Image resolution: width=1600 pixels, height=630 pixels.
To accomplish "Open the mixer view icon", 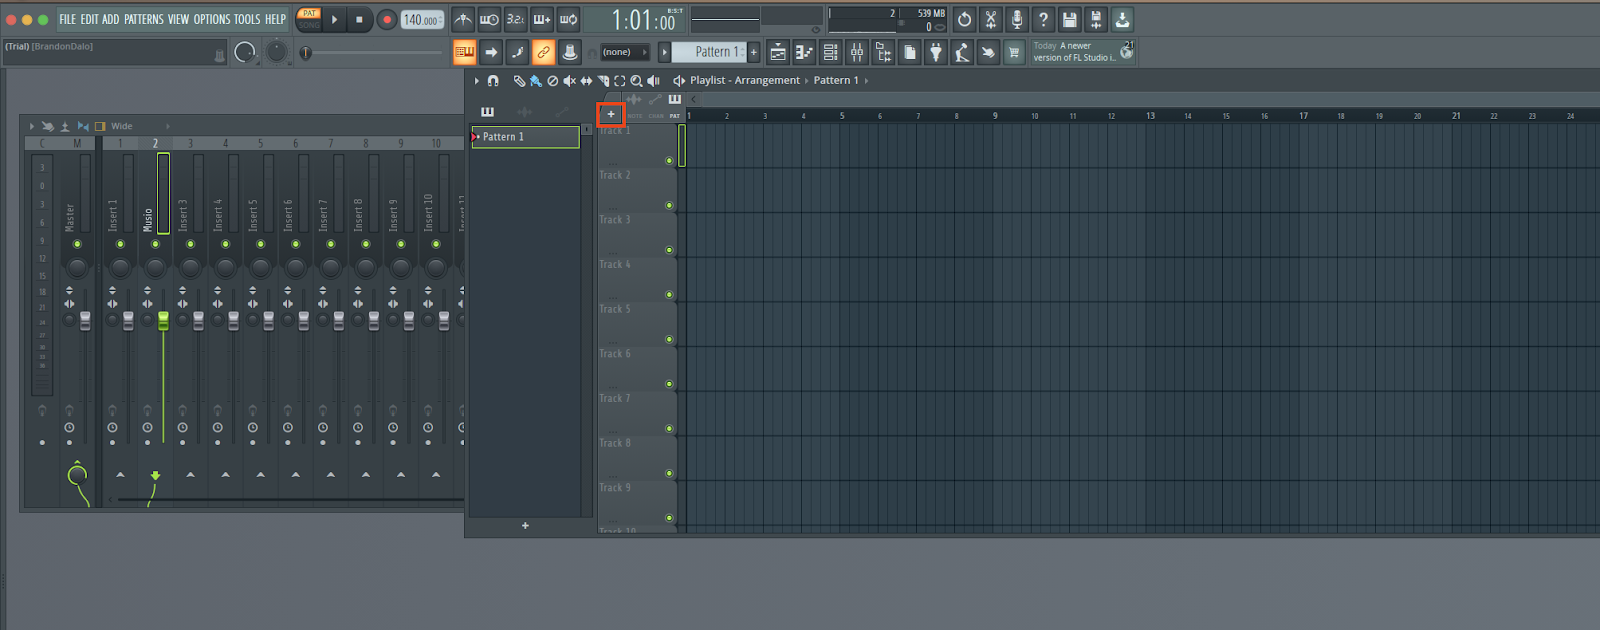I will [857, 52].
